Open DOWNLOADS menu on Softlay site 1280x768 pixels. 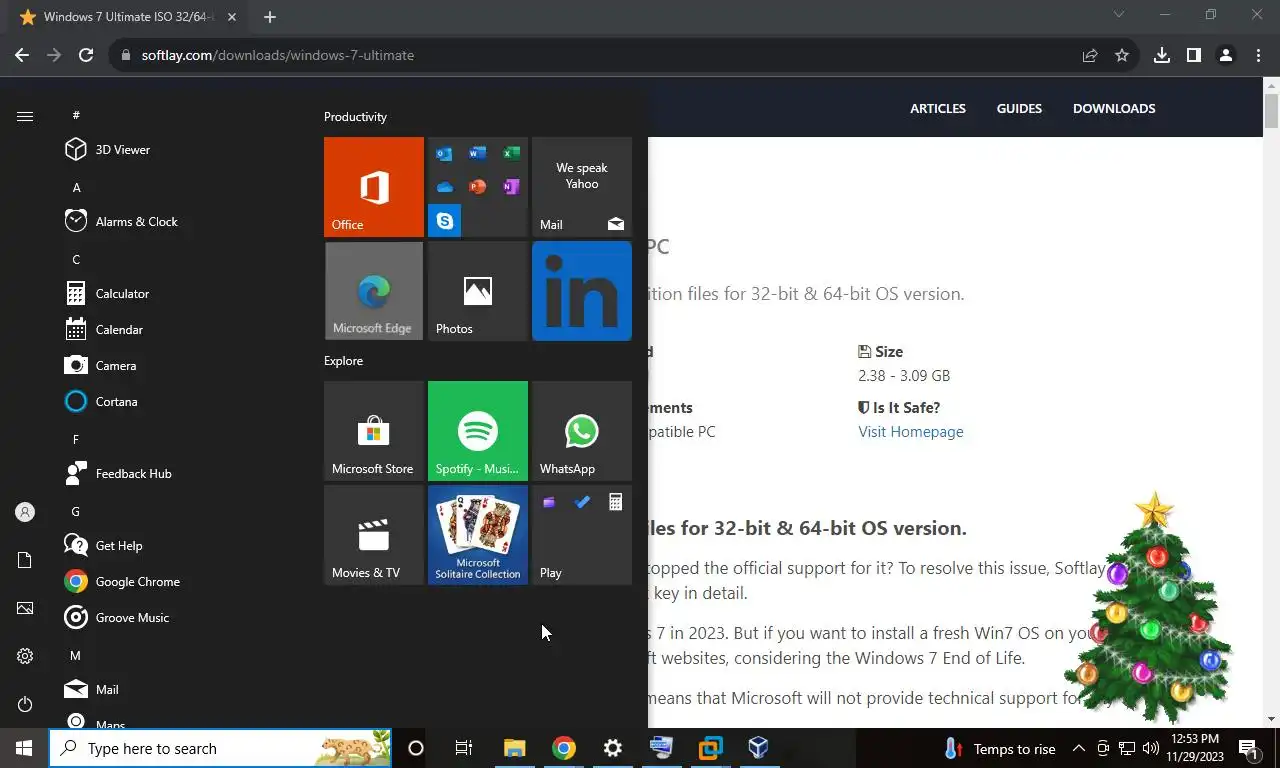[x=1114, y=108]
